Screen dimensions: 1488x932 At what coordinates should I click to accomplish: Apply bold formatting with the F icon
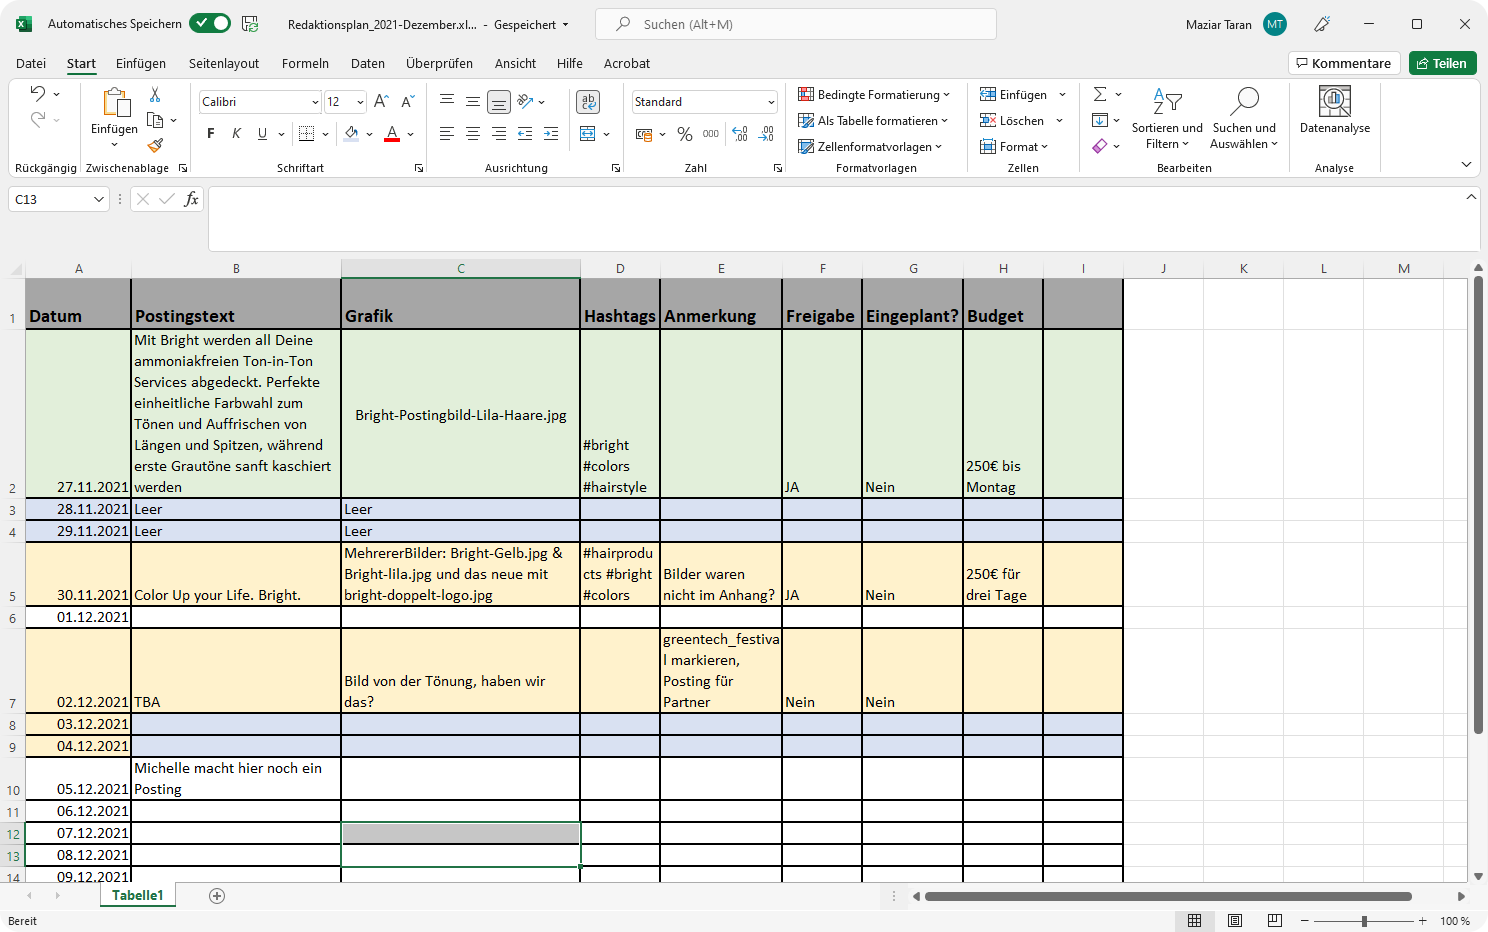click(210, 131)
